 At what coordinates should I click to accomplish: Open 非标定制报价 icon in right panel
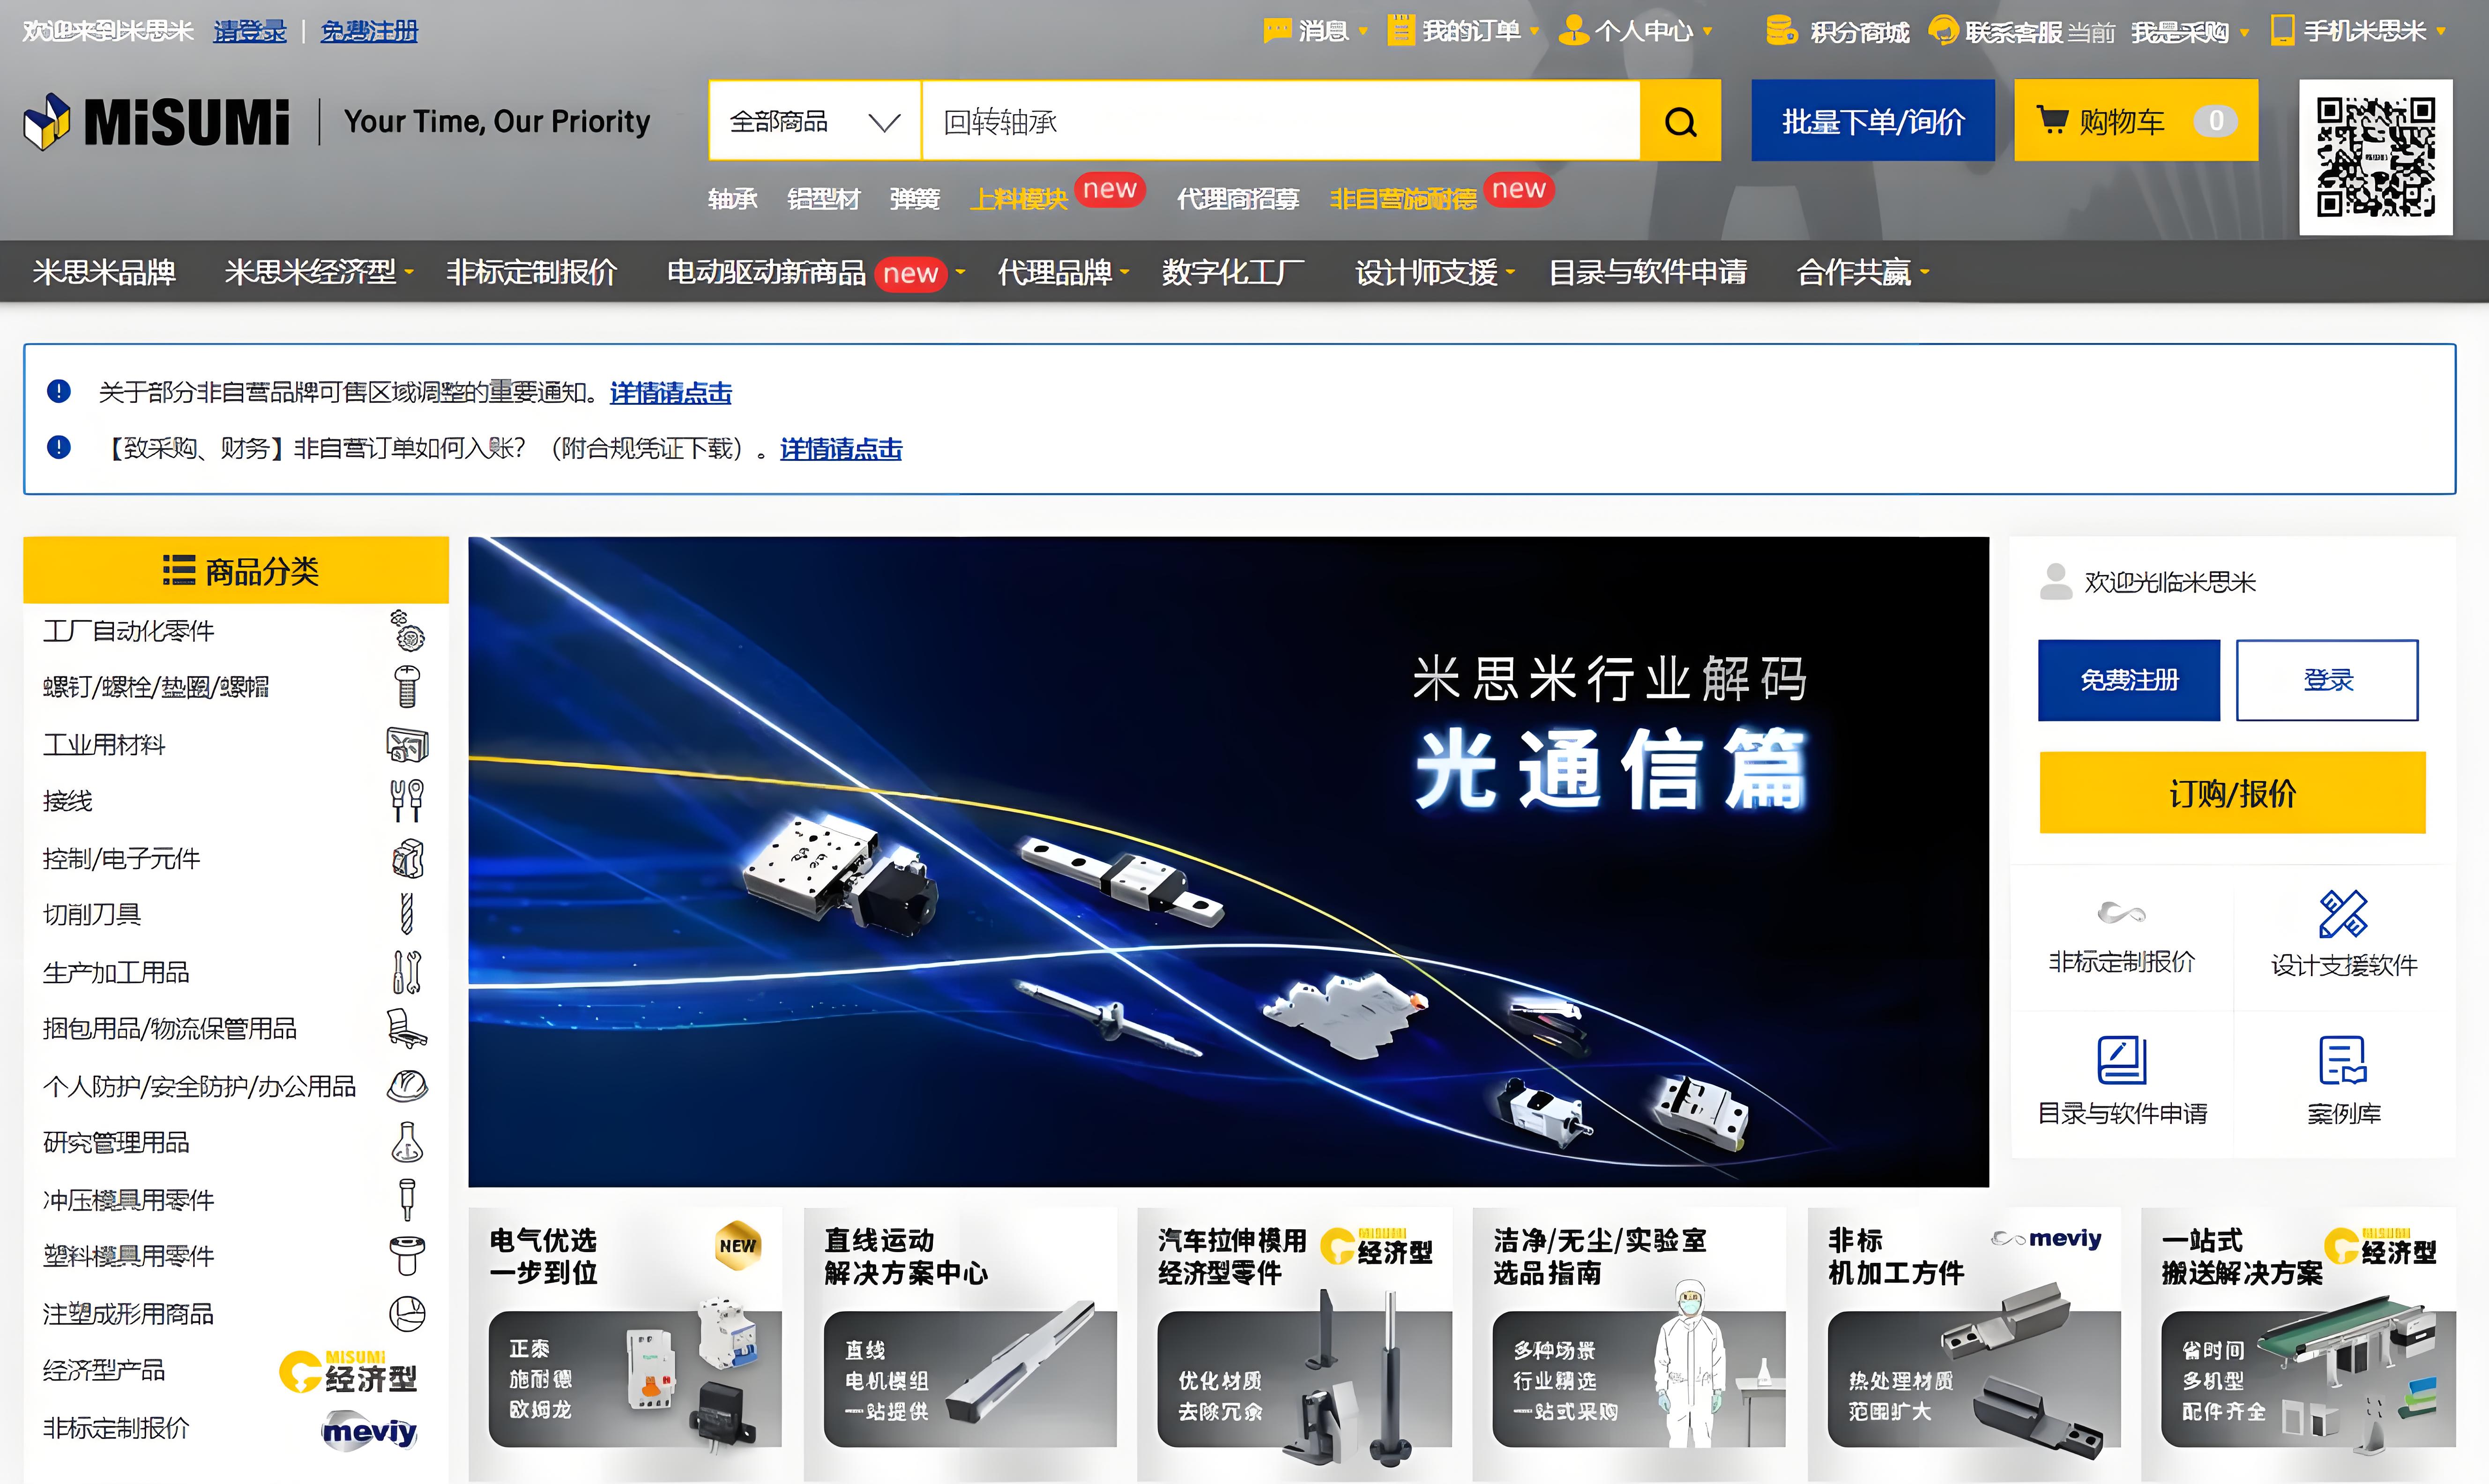(x=2121, y=913)
